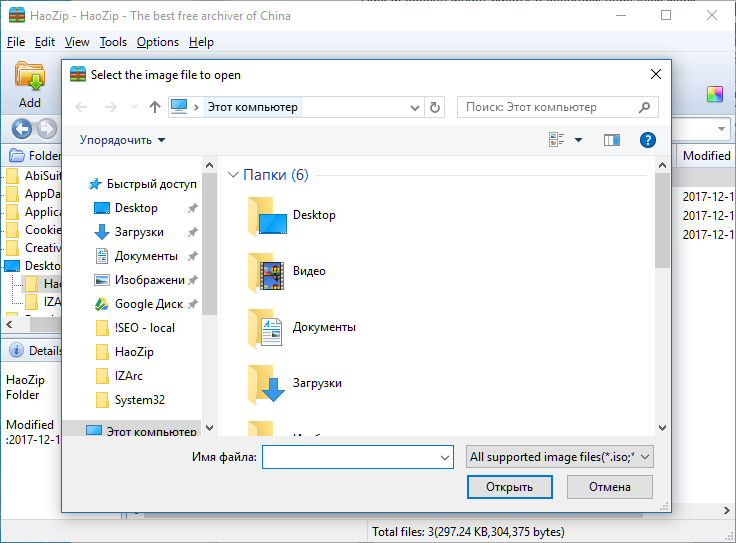Click the search magnifier icon
This screenshot has height=543, width=736.
coord(644,107)
